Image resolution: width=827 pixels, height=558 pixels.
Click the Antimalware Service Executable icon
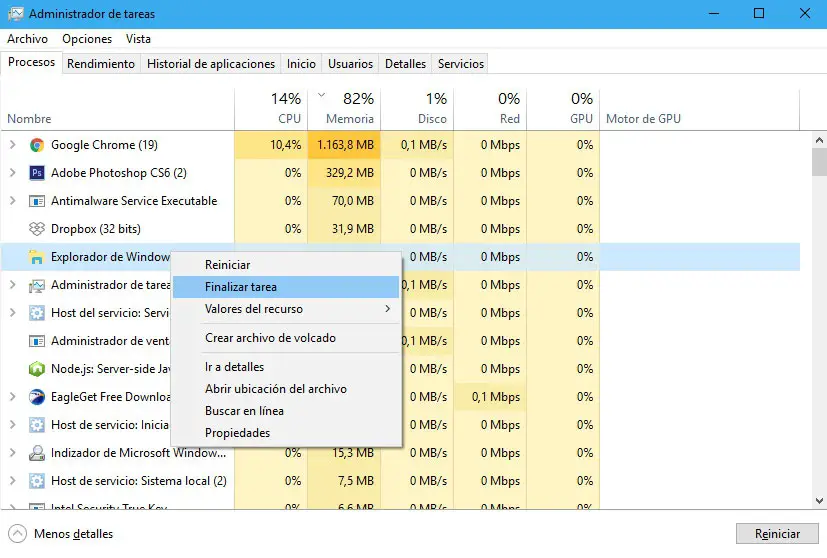[x=37, y=201]
